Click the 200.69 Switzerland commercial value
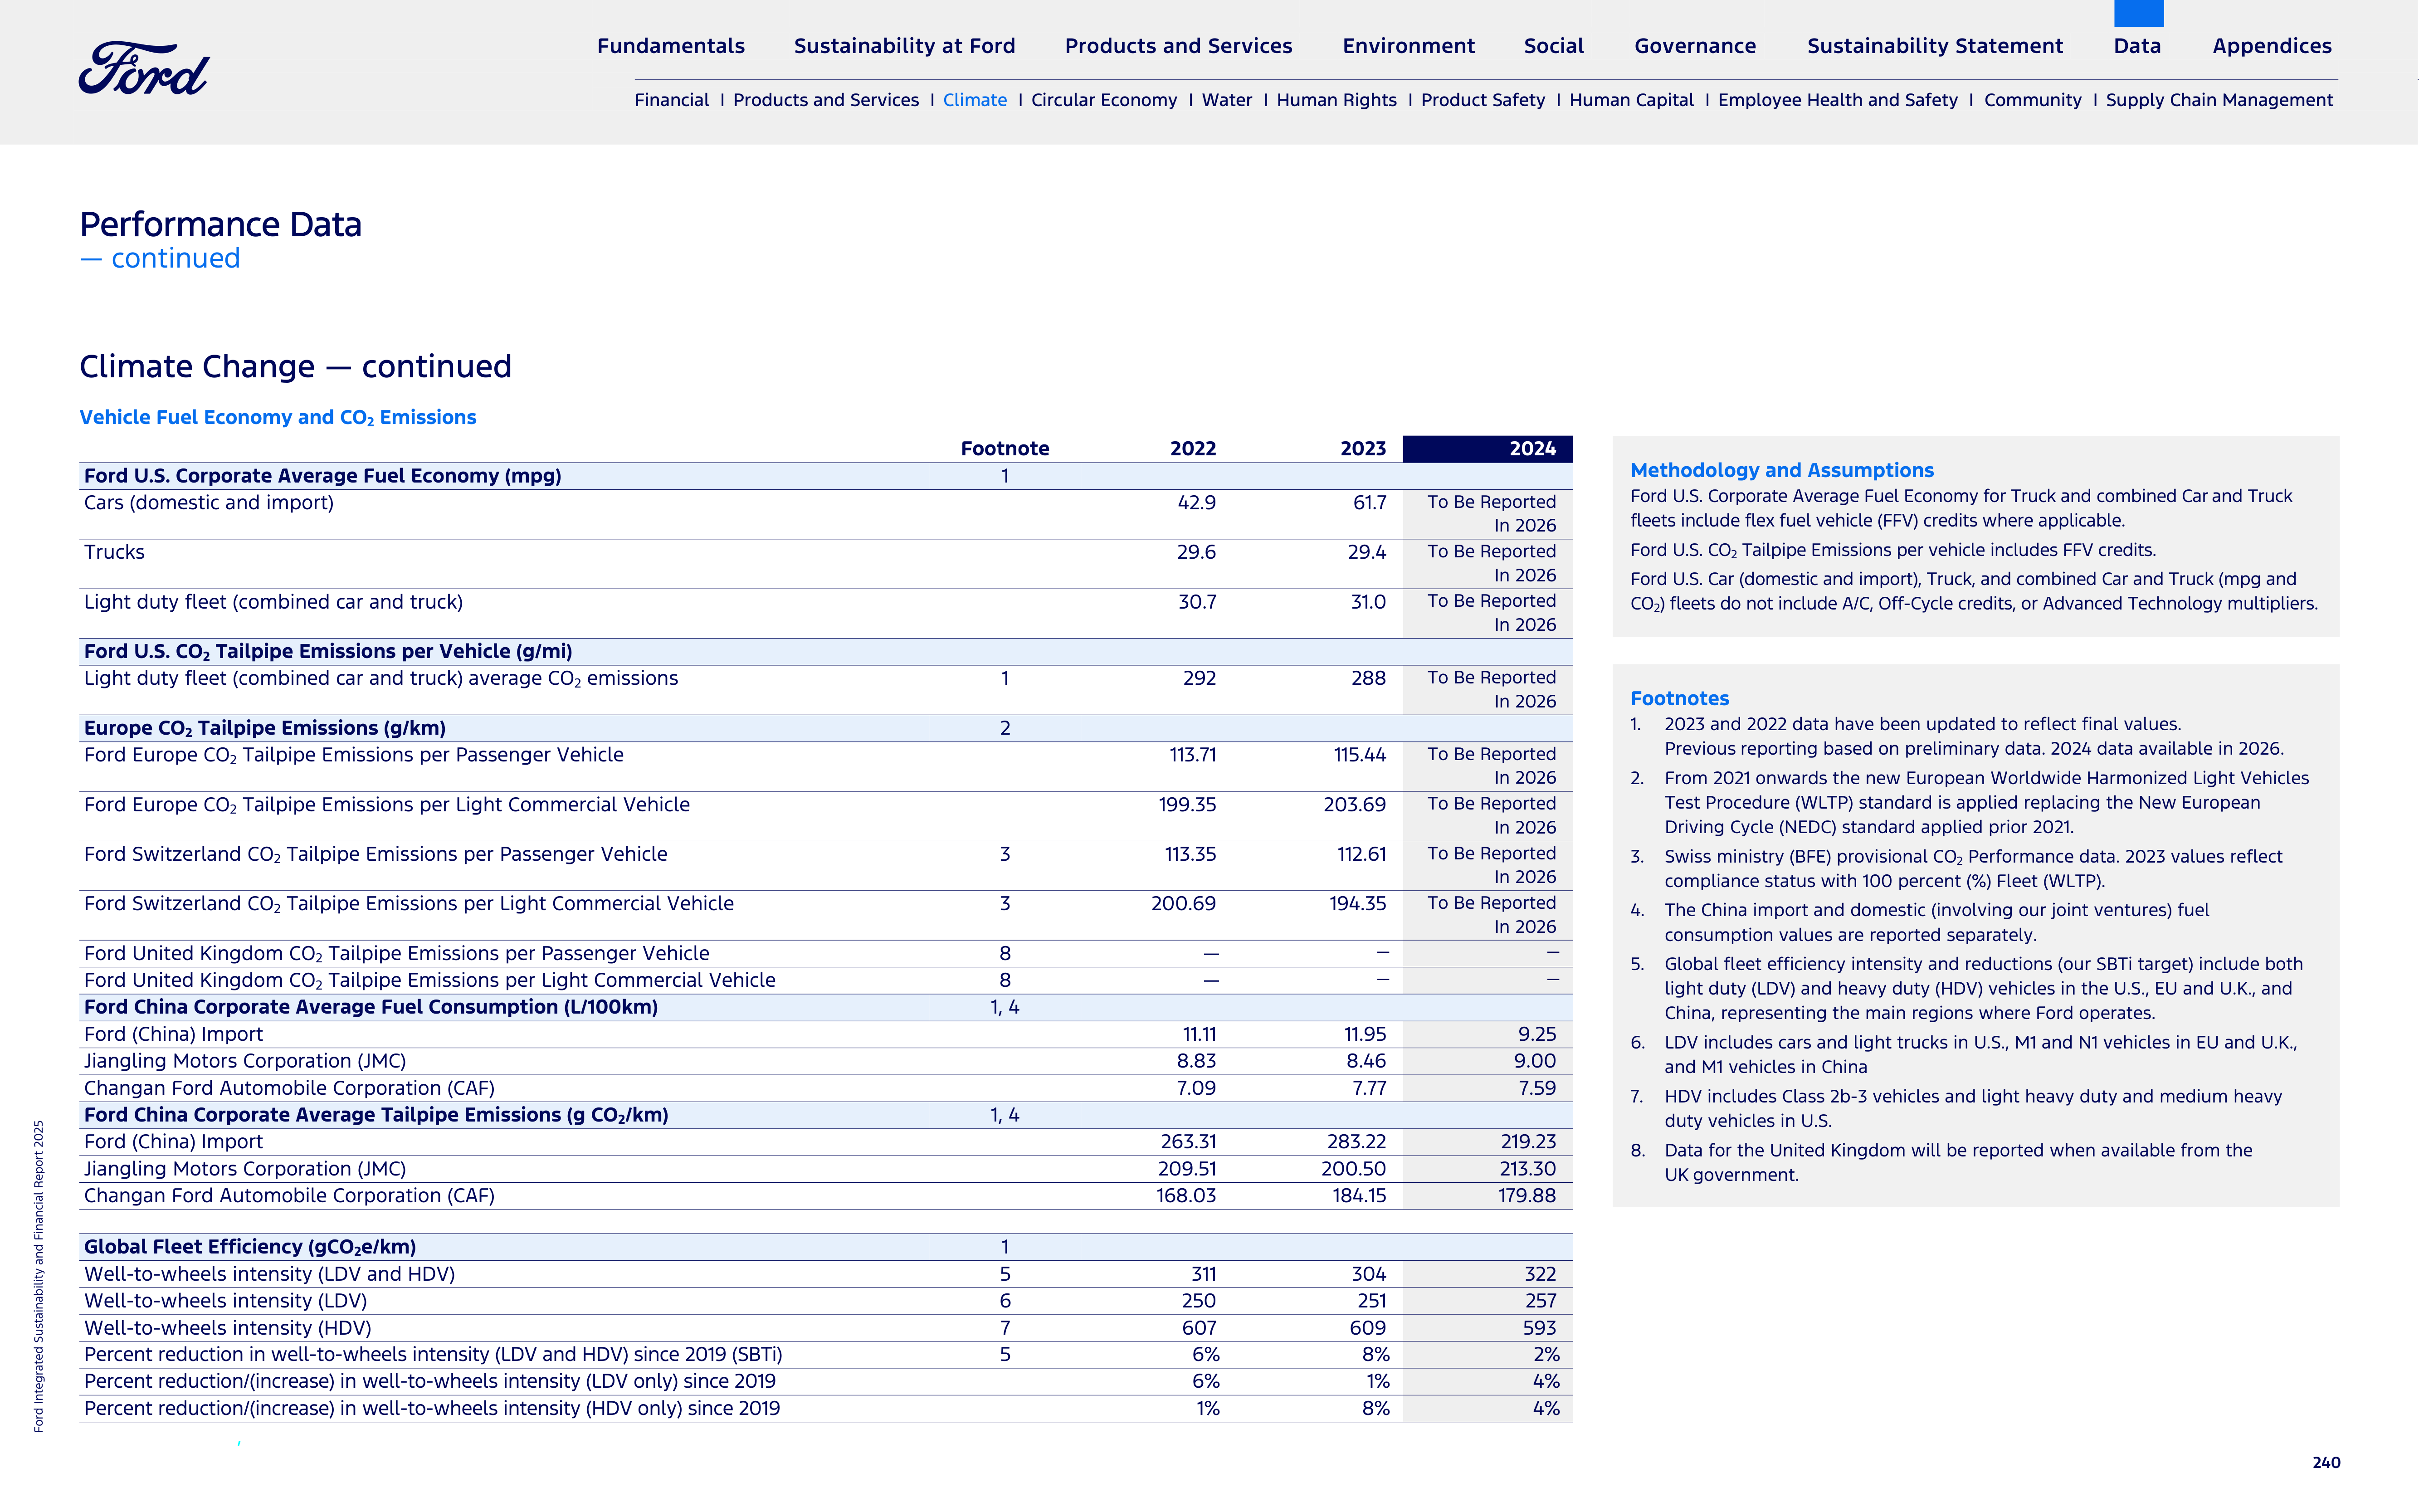 pyautogui.click(x=1183, y=904)
